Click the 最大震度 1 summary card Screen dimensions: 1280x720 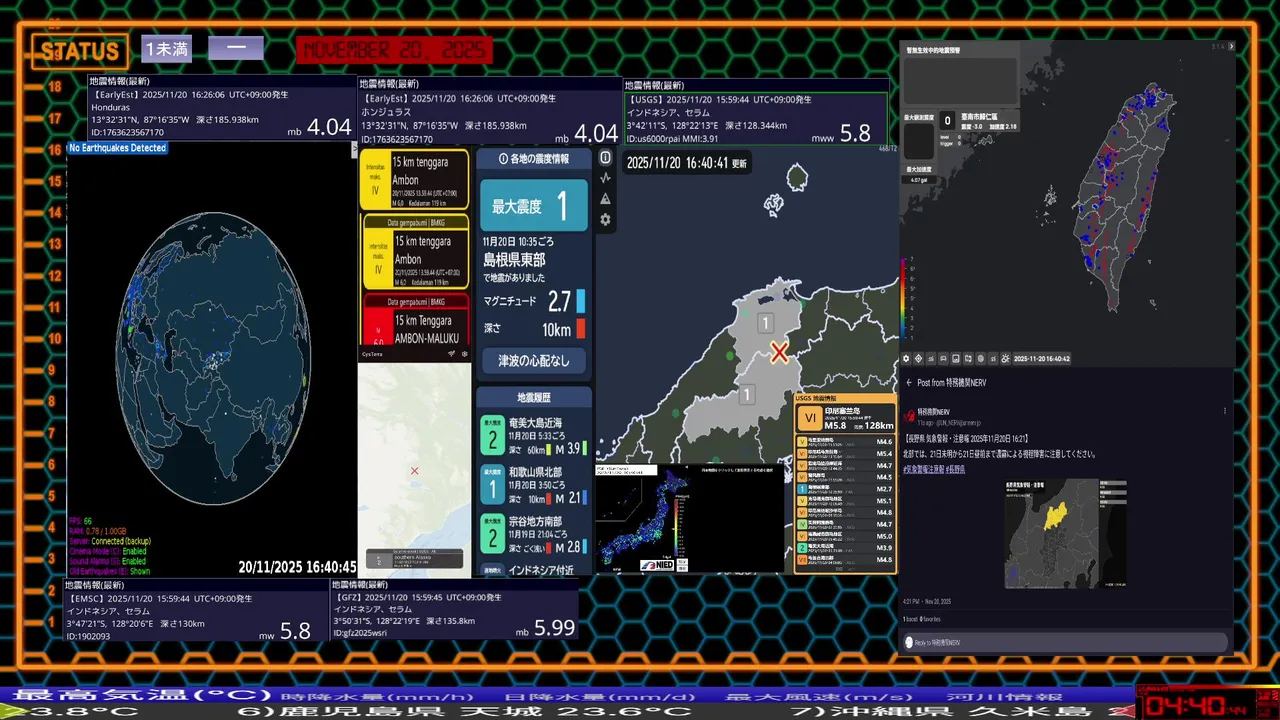[533, 206]
